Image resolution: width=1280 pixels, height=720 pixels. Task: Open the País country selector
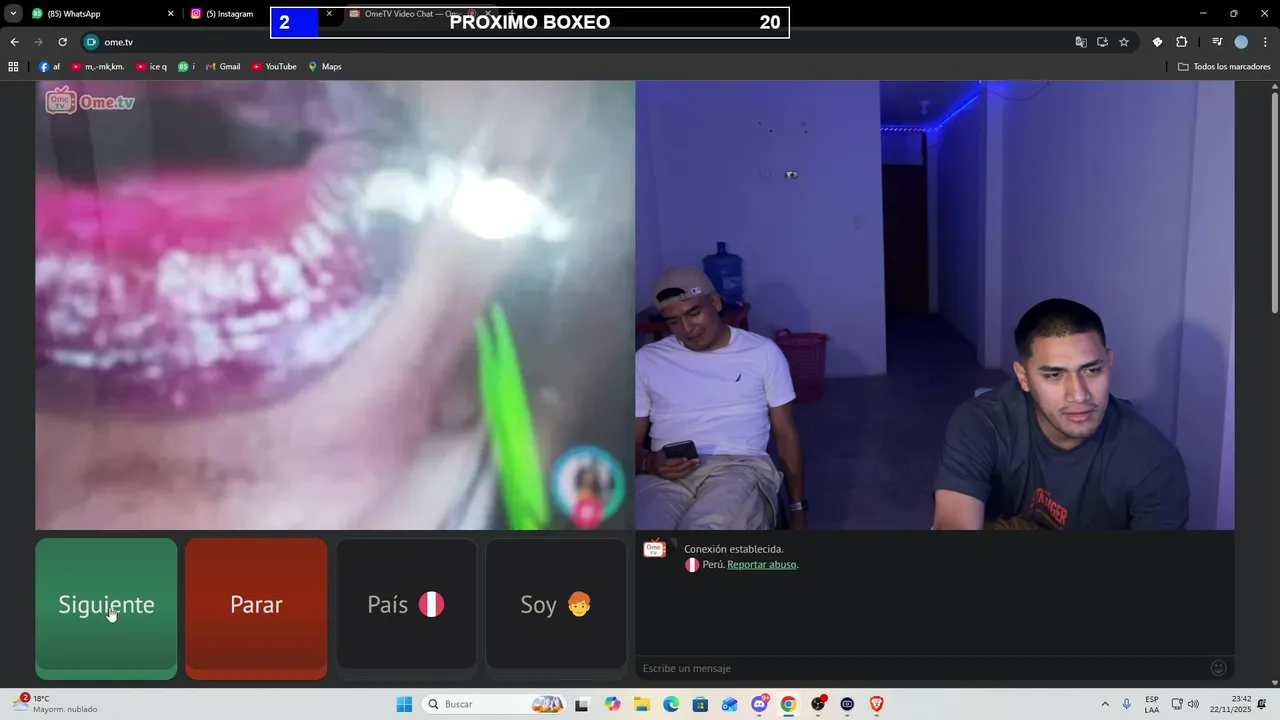(x=406, y=604)
